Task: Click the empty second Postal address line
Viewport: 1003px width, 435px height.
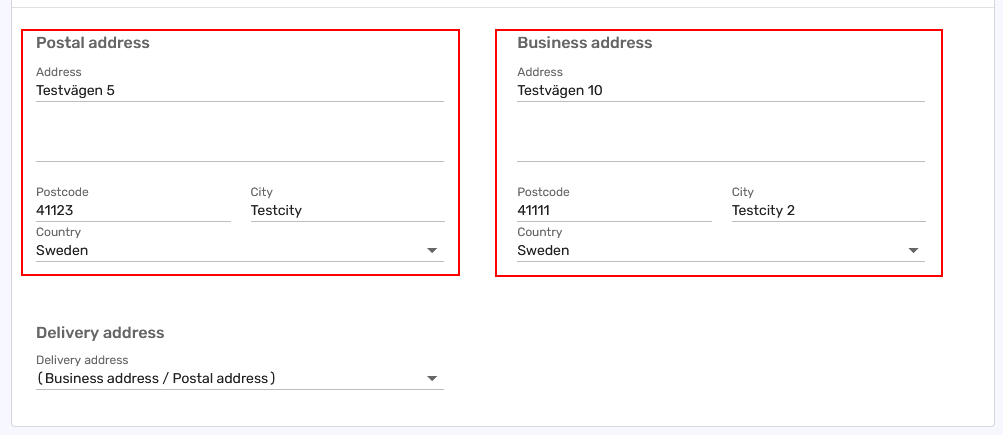Action: pyautogui.click(x=239, y=148)
